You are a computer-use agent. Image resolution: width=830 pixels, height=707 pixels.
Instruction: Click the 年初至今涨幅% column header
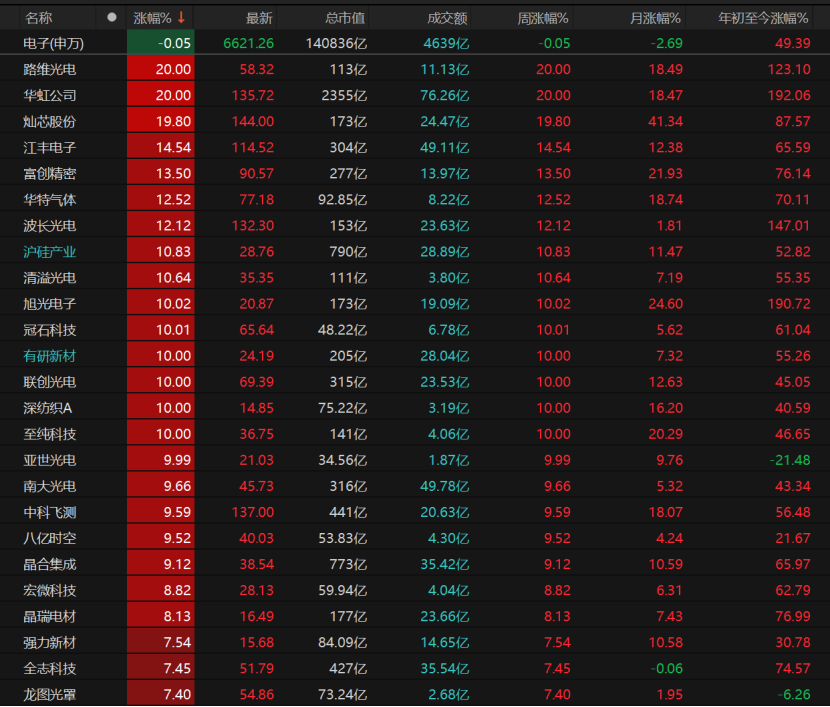pyautogui.click(x=764, y=18)
